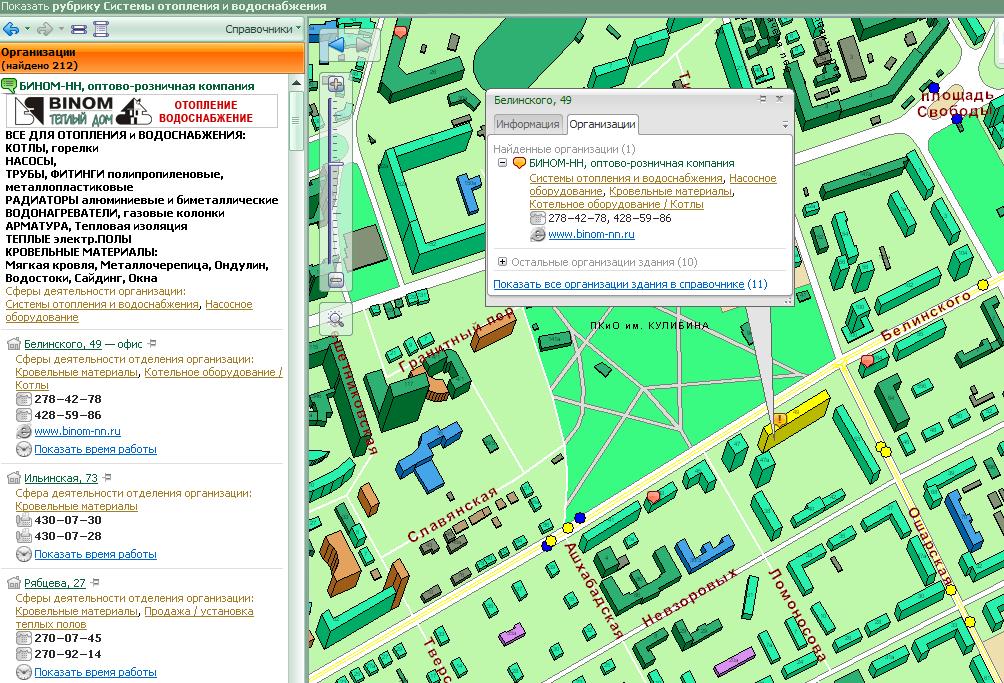1004x683 pixels.
Task: Click the pin icon after Рябцева, 27
Action: [x=95, y=583]
